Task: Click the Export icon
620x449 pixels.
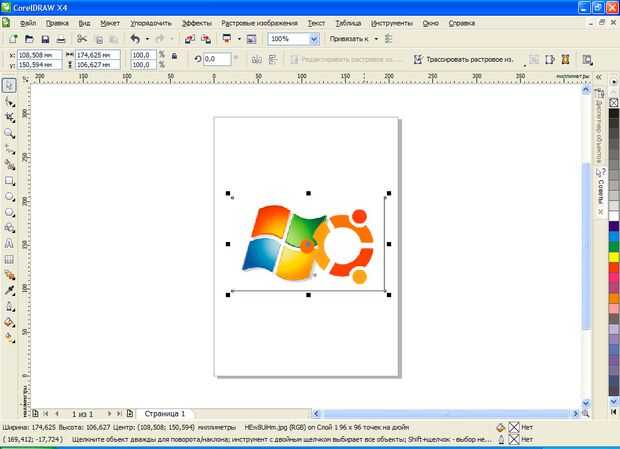Action: [x=206, y=39]
